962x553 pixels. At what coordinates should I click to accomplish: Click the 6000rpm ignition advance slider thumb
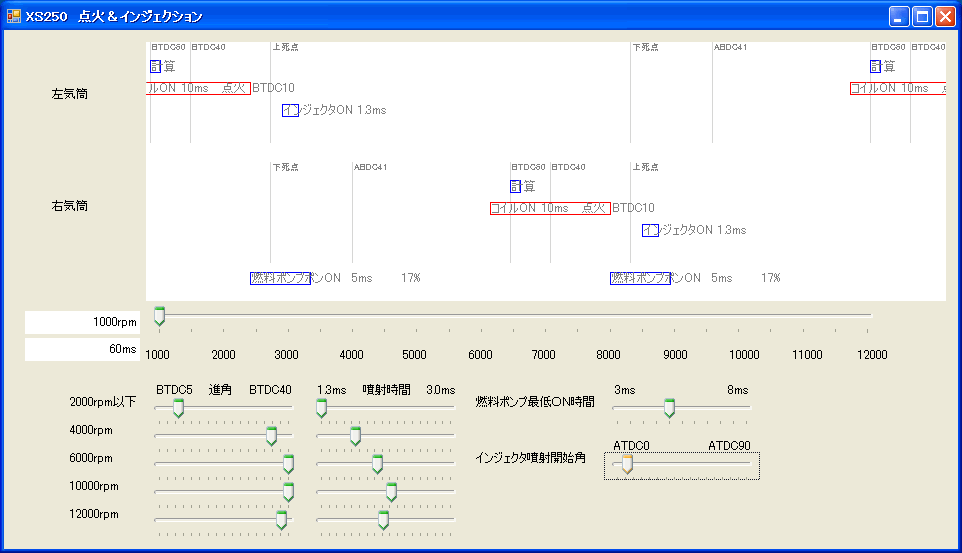pyautogui.click(x=288, y=464)
